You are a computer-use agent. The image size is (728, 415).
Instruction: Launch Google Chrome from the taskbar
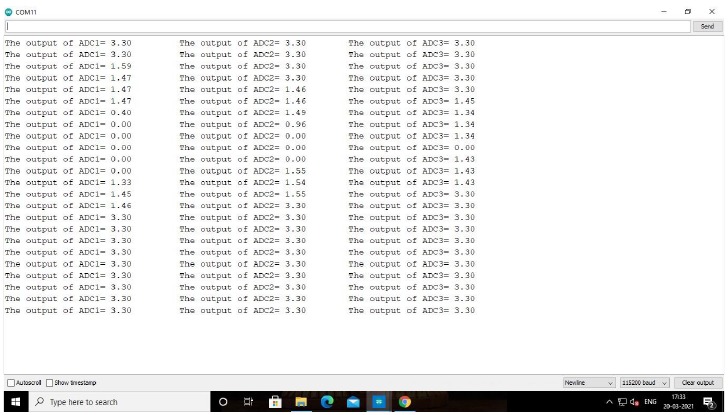click(x=405, y=402)
